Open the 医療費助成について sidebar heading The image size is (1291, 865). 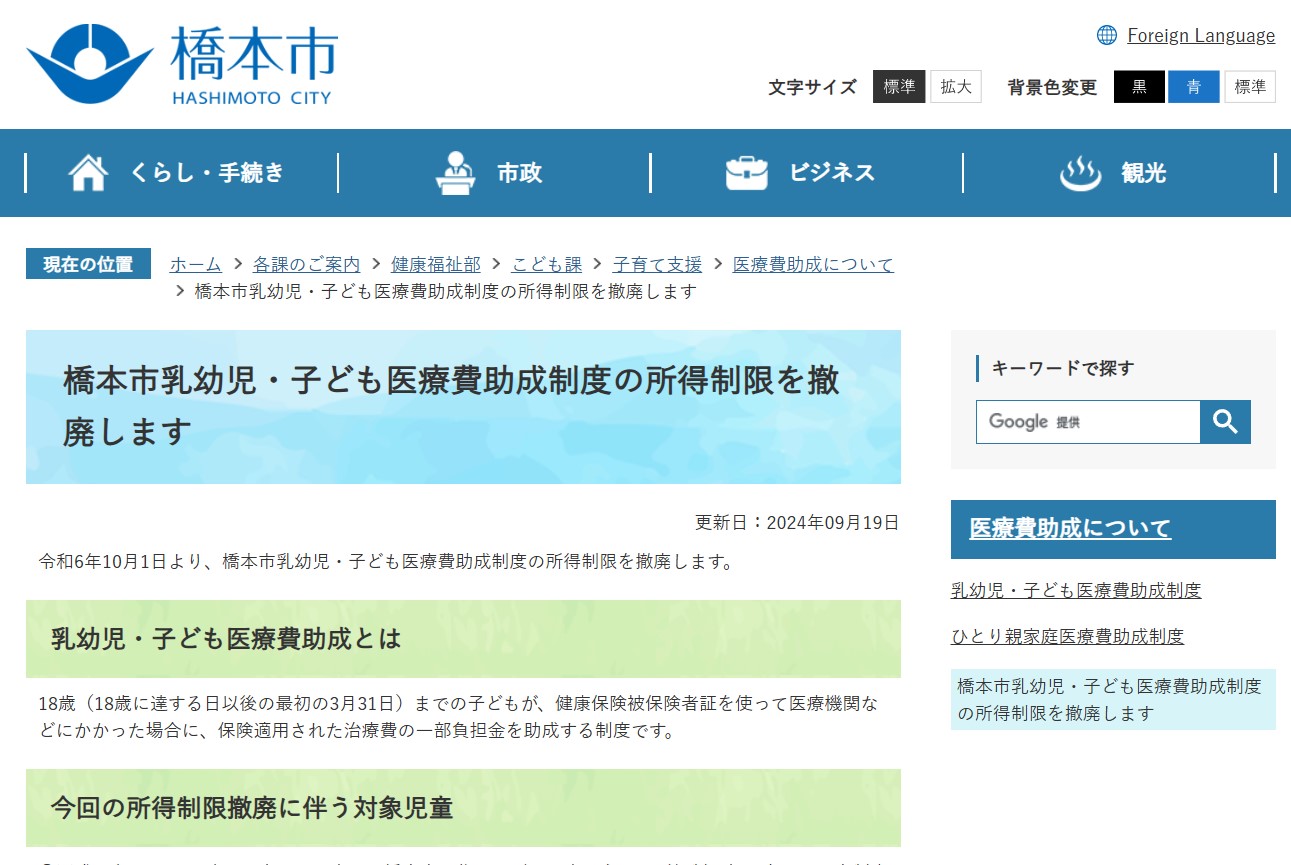point(1070,528)
